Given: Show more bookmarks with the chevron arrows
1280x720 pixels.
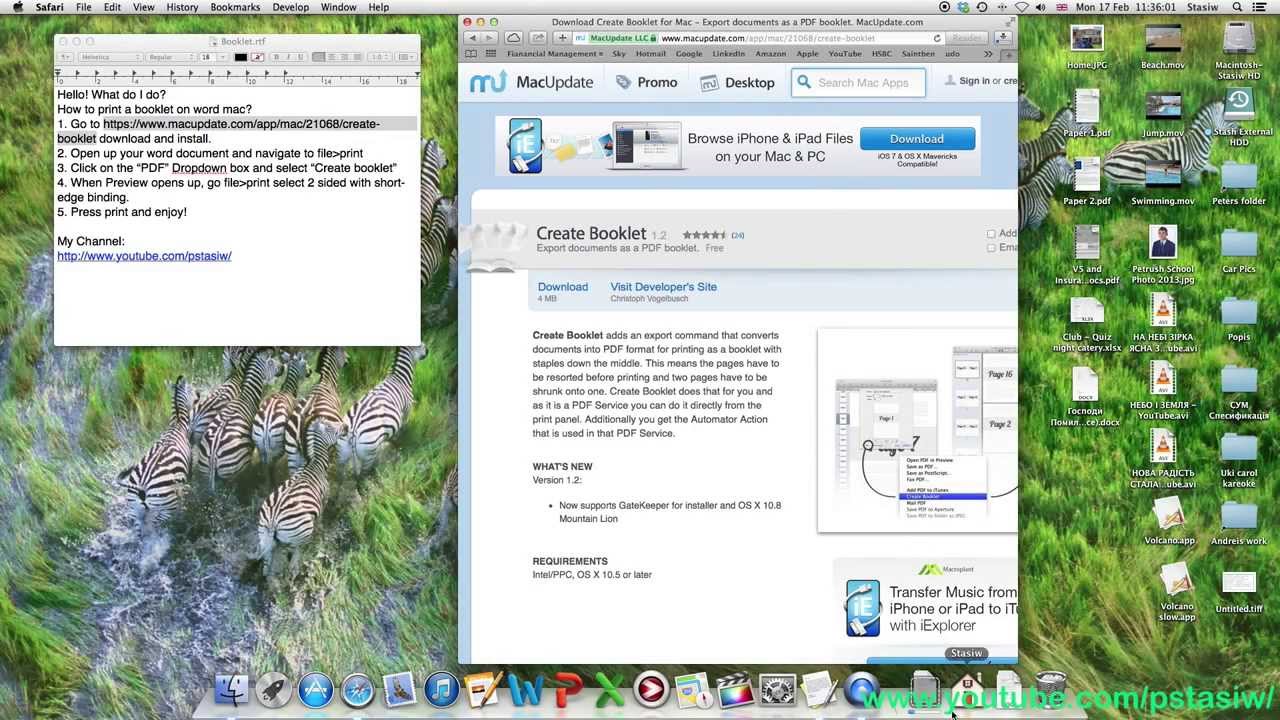Looking at the screenshot, I should [988, 54].
